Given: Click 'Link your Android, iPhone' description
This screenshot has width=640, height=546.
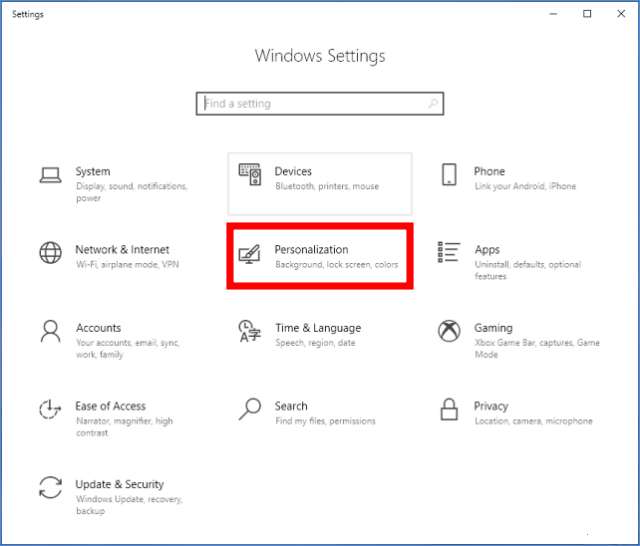Looking at the screenshot, I should pos(525,186).
